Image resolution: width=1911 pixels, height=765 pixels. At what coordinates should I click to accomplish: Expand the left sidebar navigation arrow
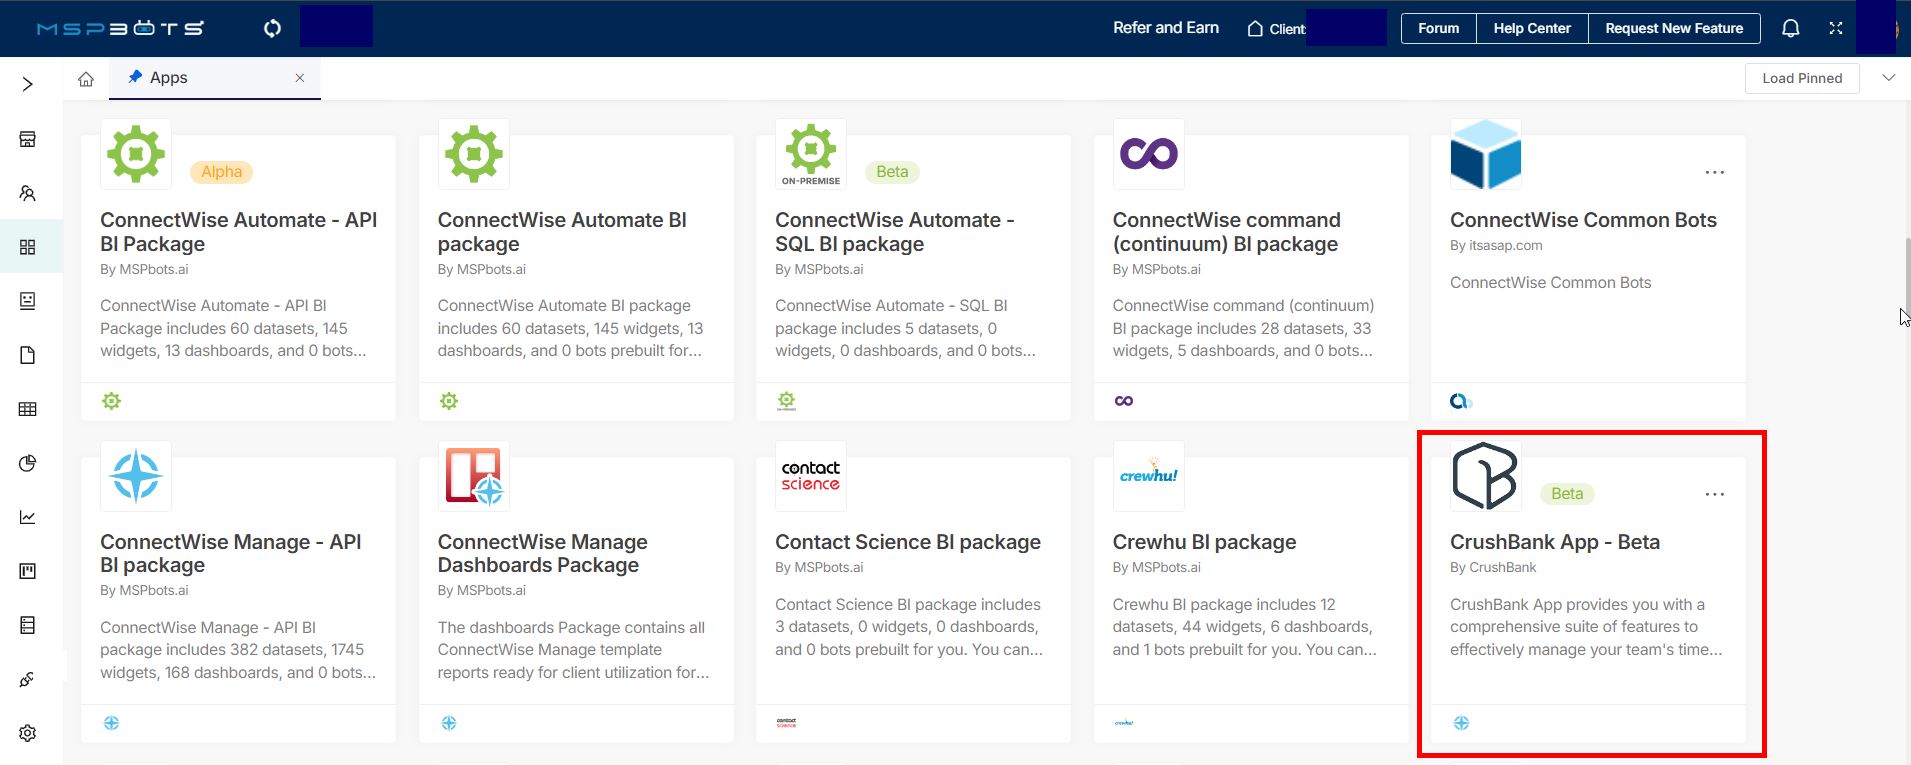28,84
